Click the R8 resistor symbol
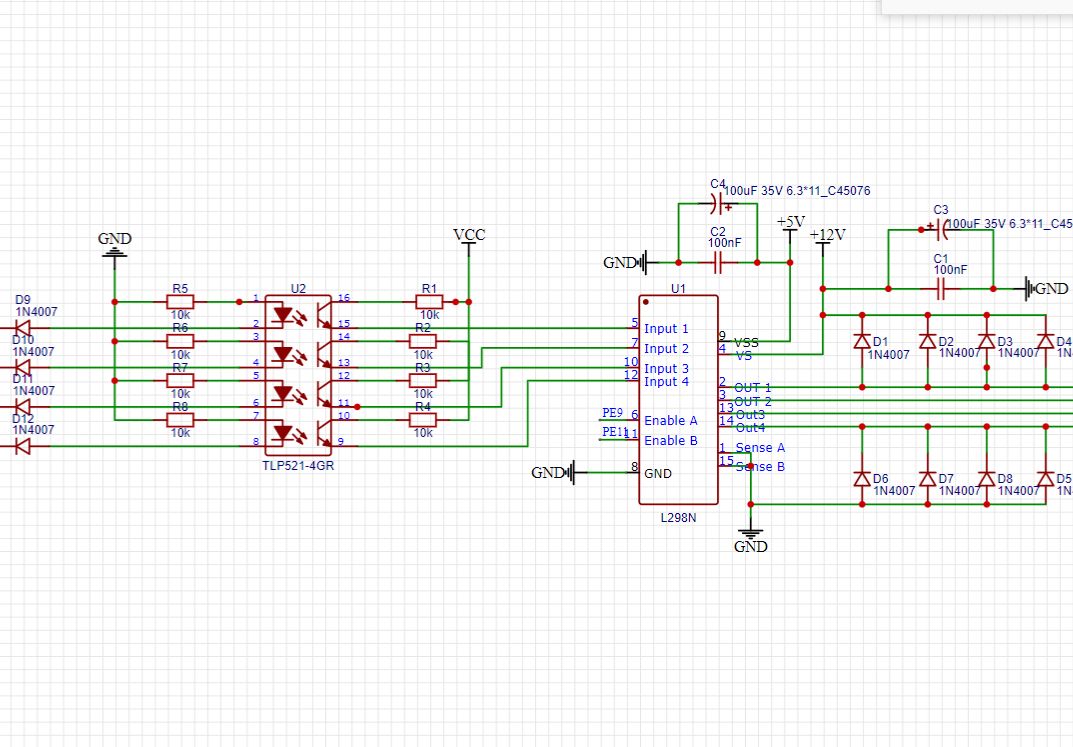The image size is (1073, 747). pos(180,420)
